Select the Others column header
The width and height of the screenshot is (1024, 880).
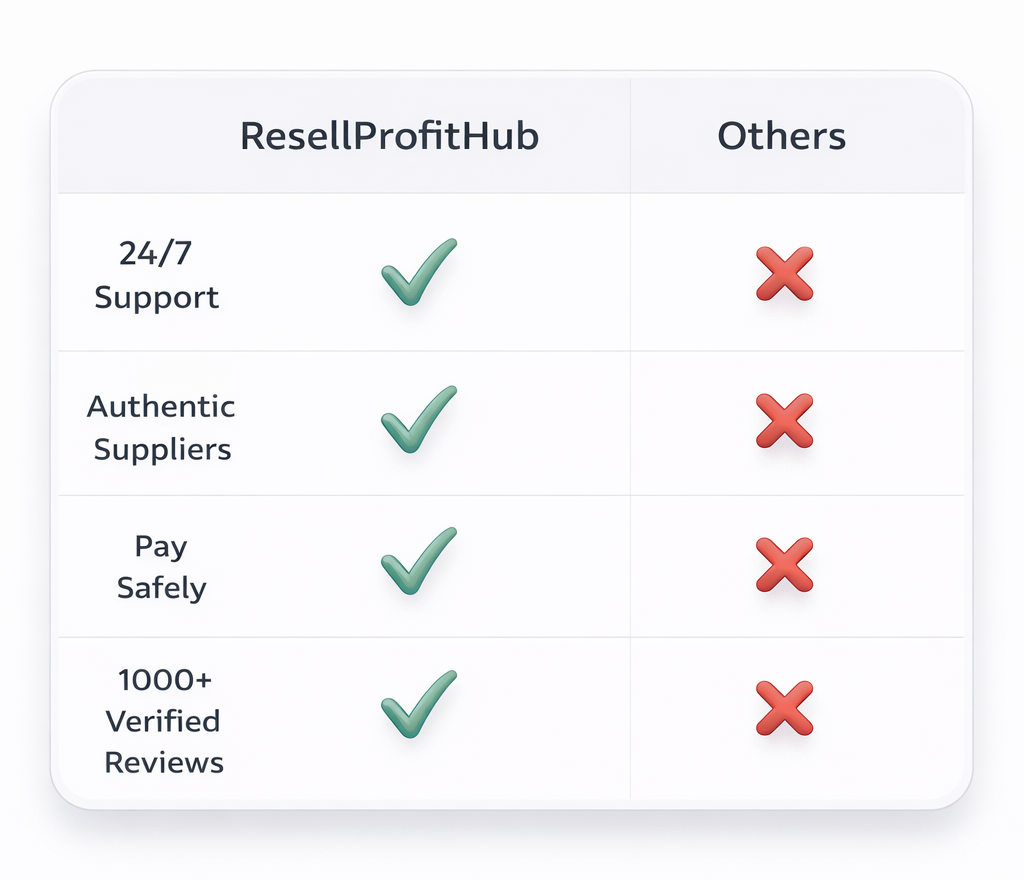781,137
